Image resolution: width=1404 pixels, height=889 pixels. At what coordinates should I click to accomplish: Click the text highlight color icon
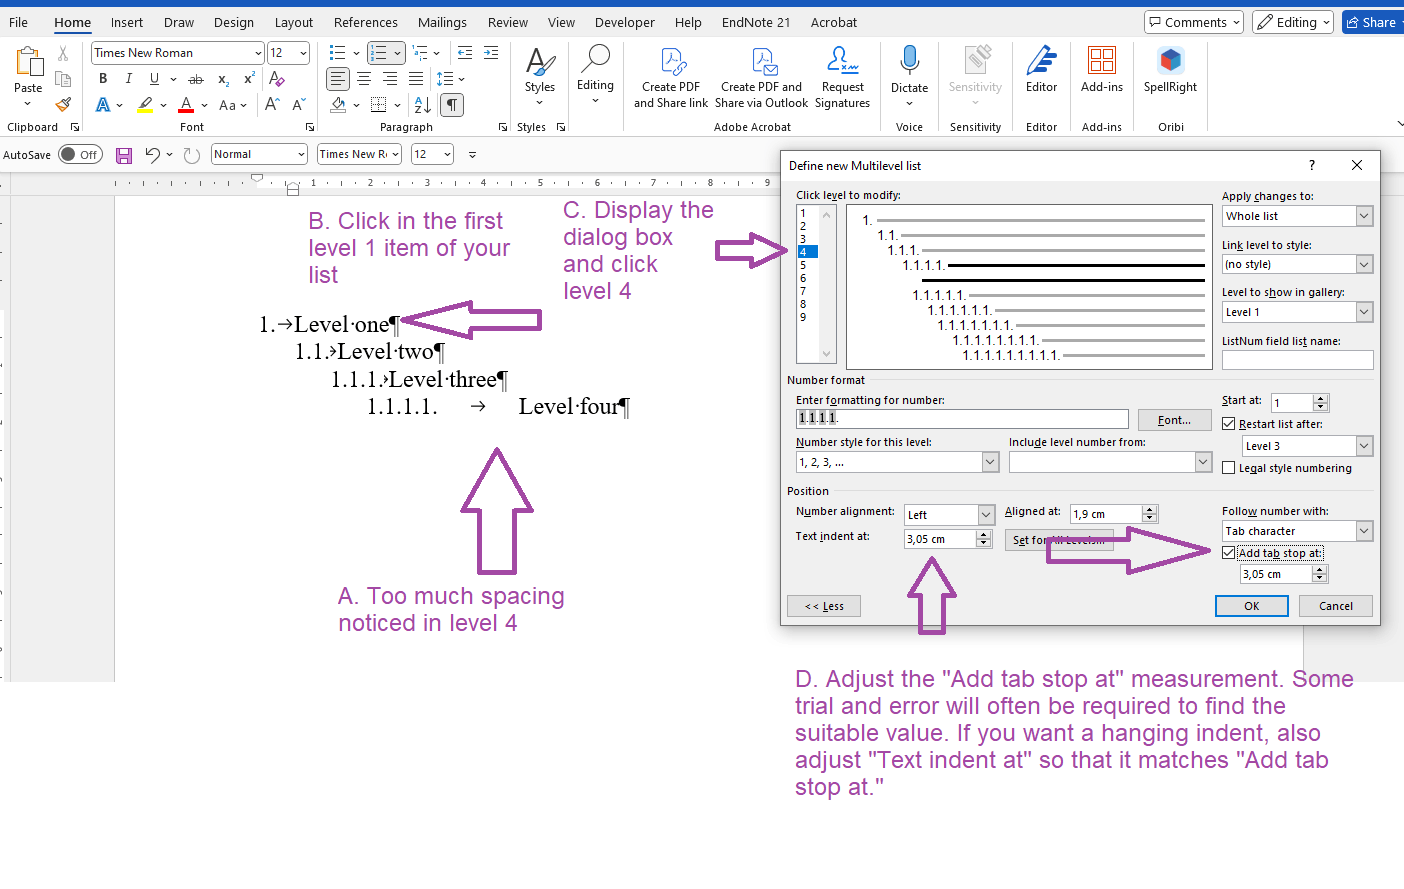tap(146, 104)
